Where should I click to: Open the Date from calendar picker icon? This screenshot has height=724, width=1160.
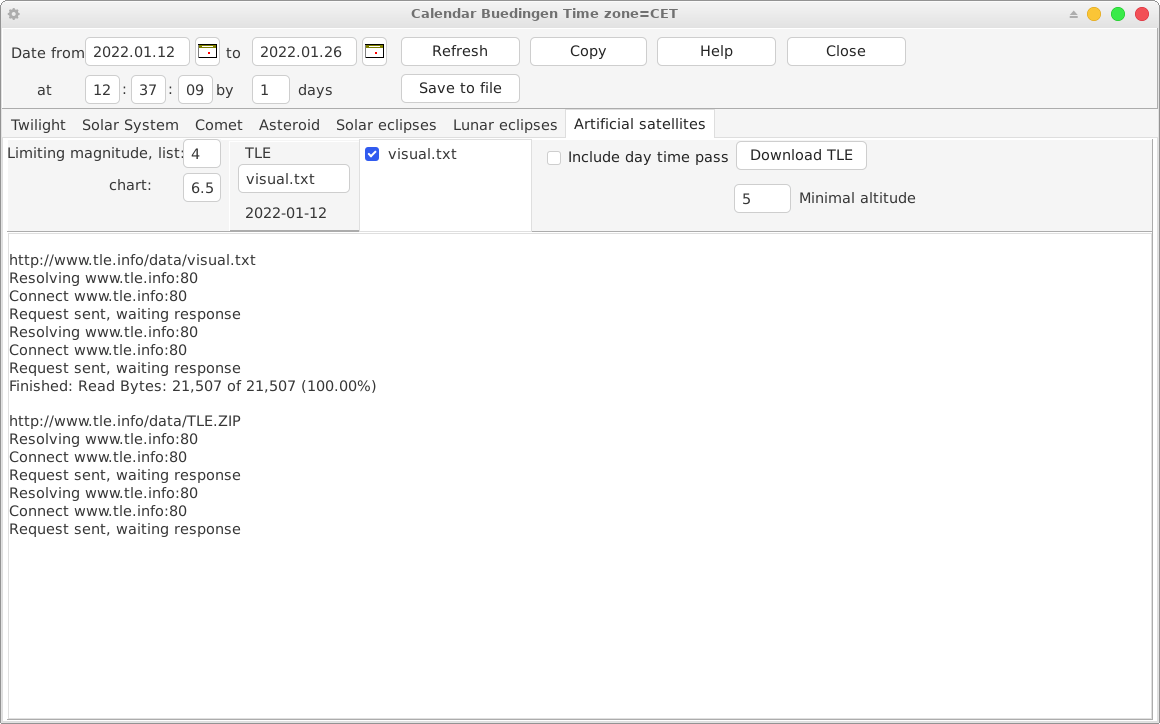[207, 51]
